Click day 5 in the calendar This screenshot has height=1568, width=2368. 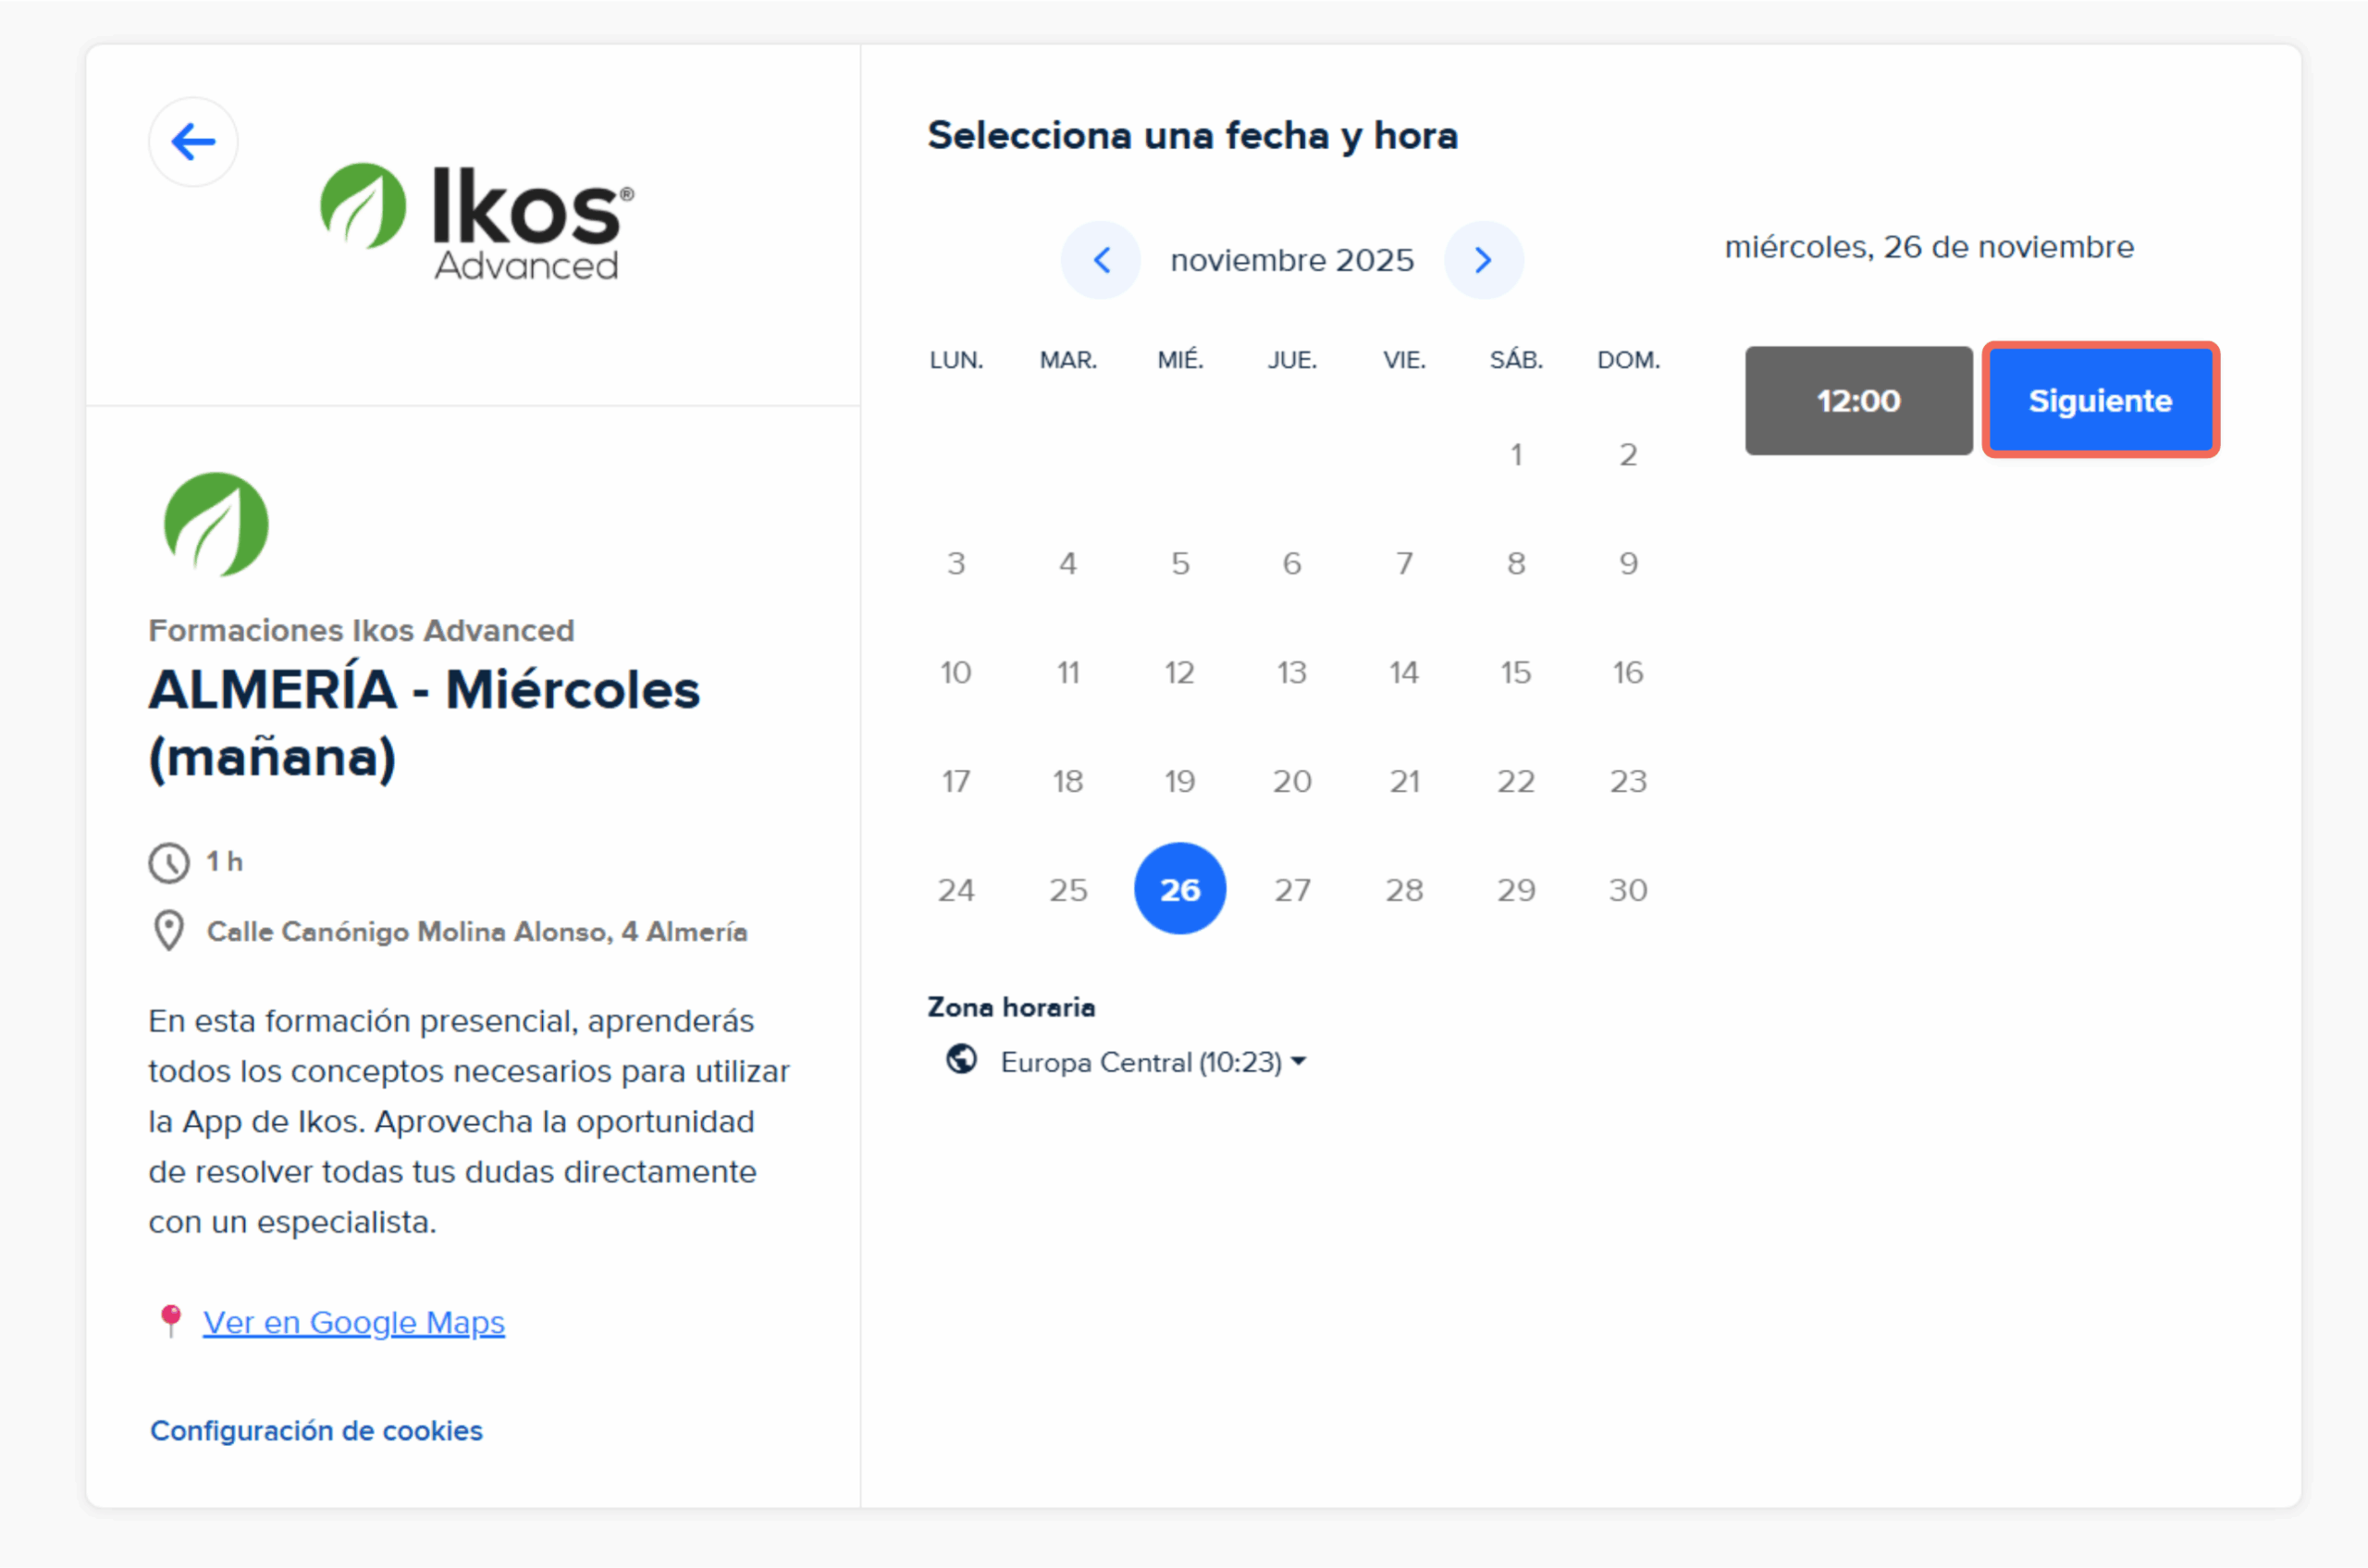(x=1180, y=564)
